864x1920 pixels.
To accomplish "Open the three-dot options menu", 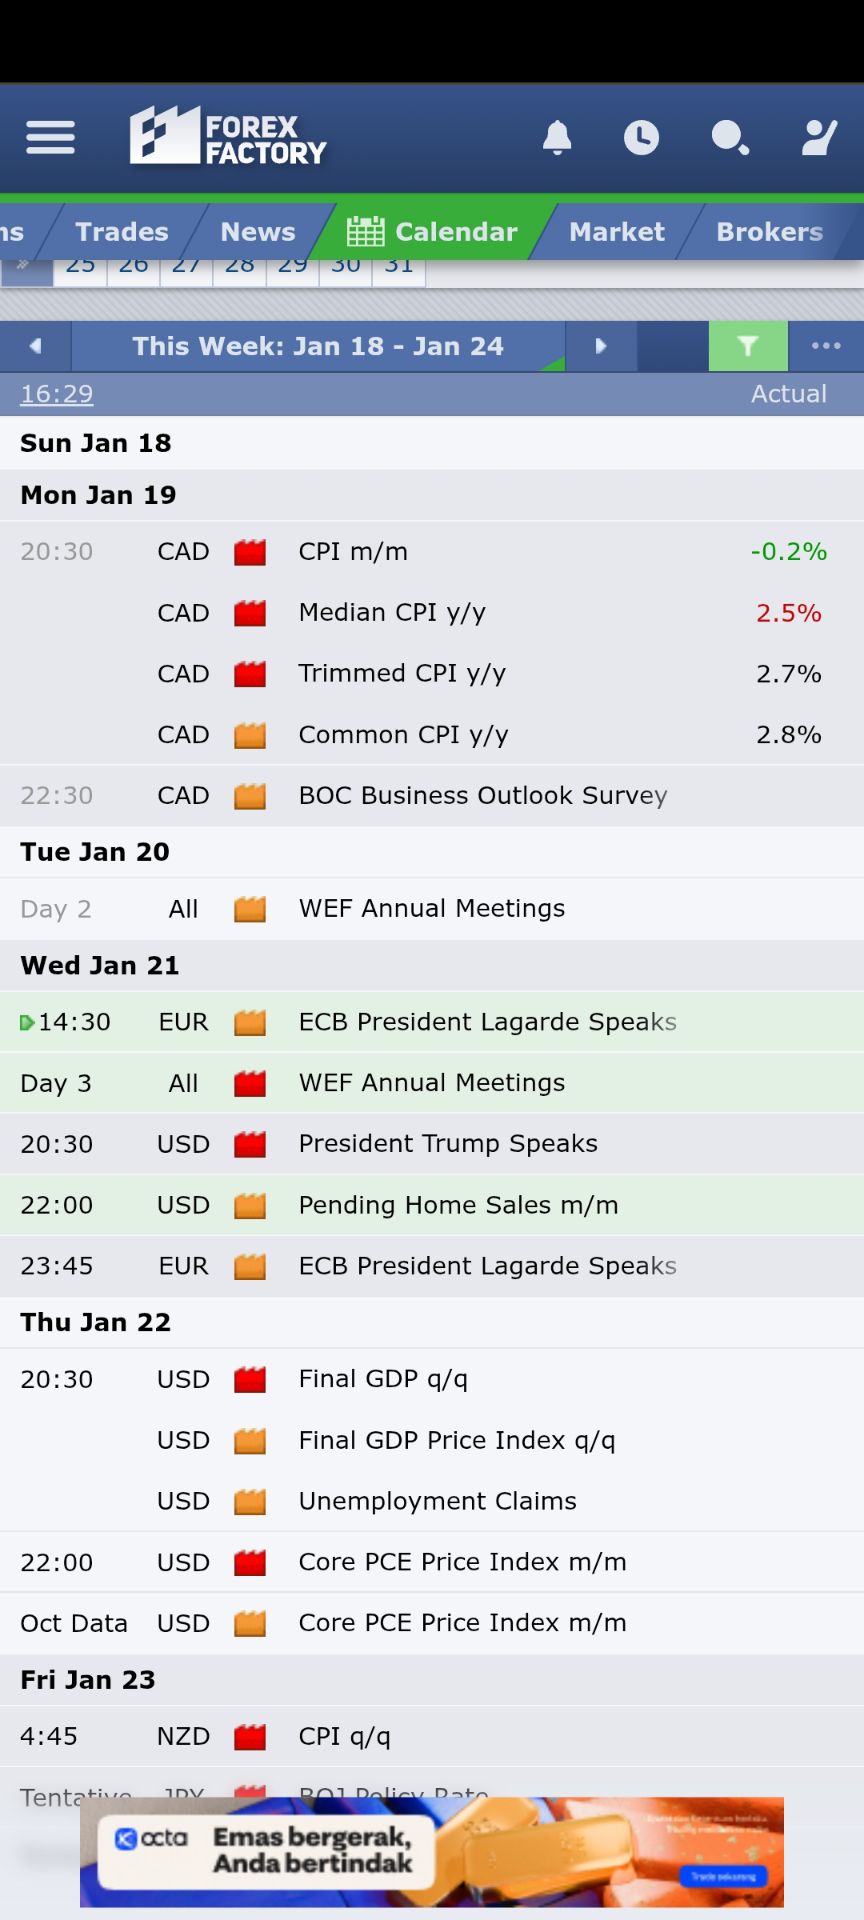I will pos(826,346).
